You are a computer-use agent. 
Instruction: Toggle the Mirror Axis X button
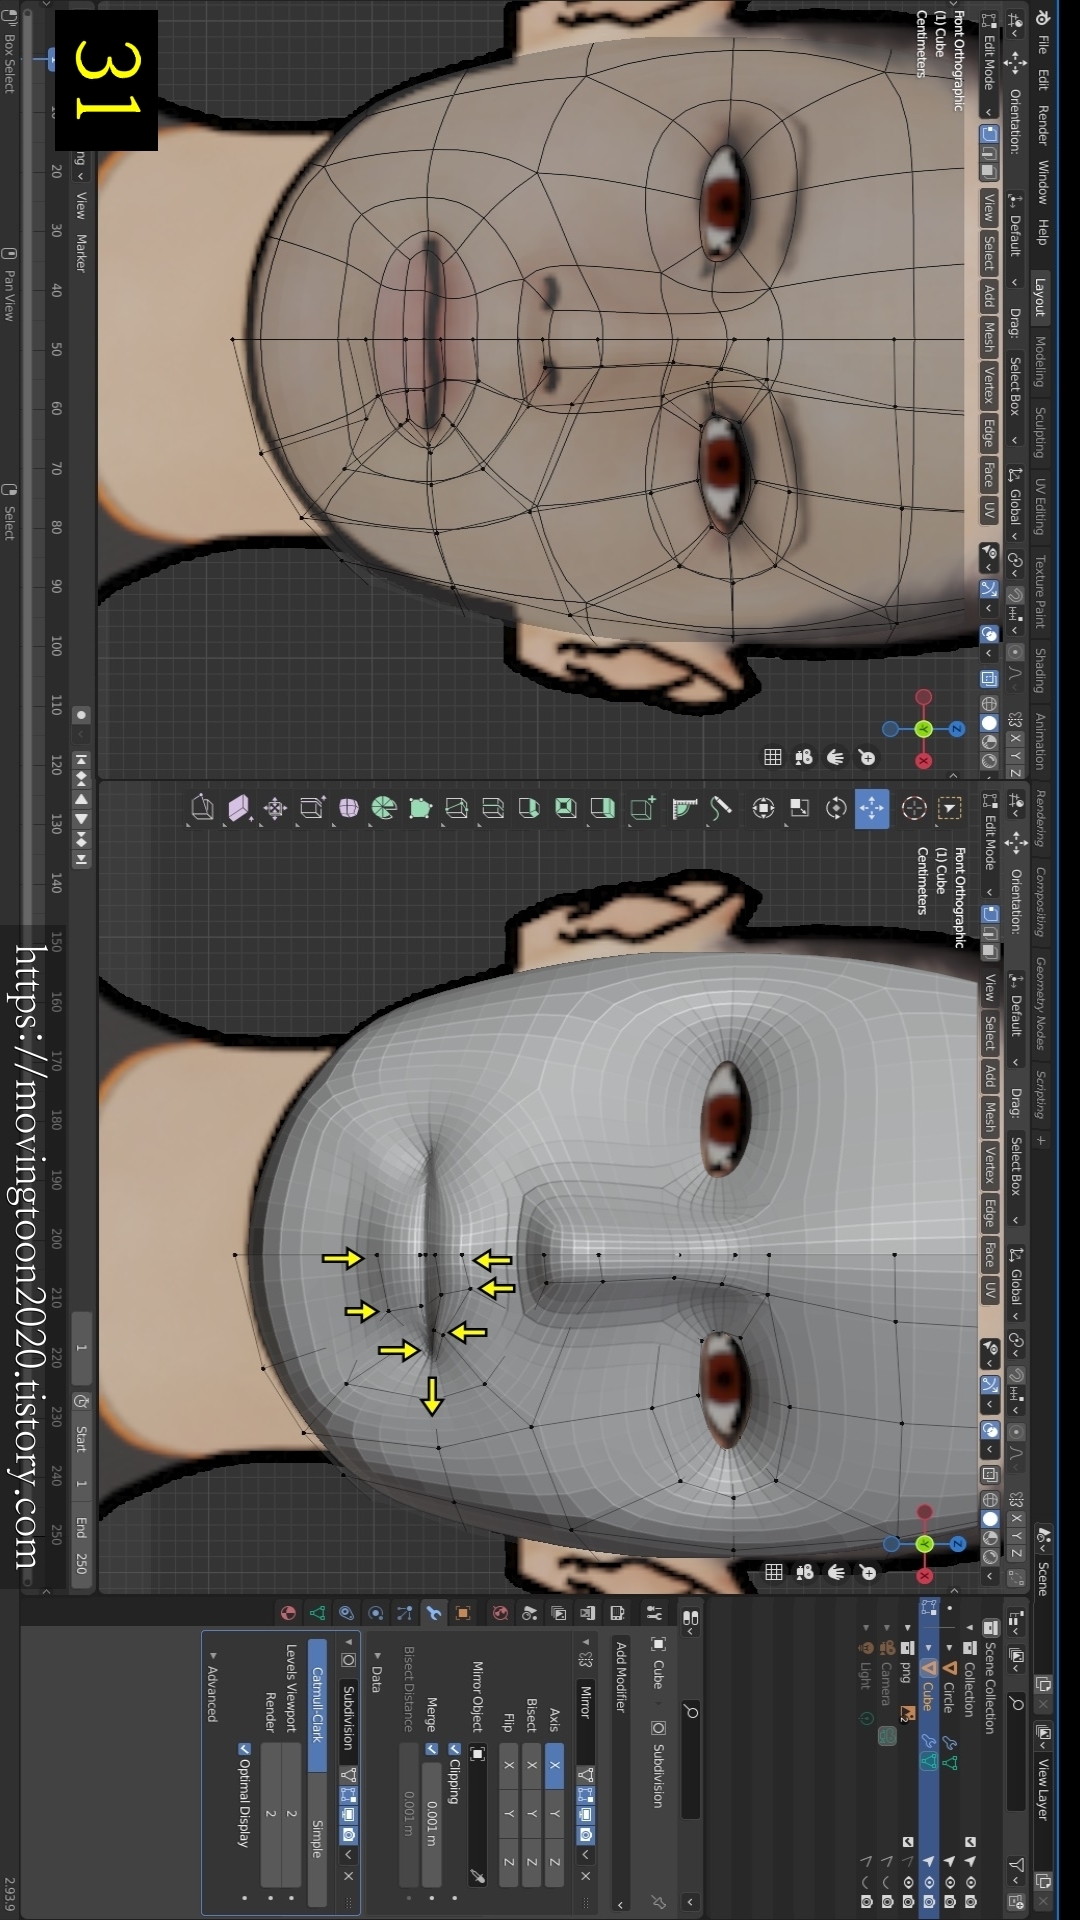pos(554,1766)
